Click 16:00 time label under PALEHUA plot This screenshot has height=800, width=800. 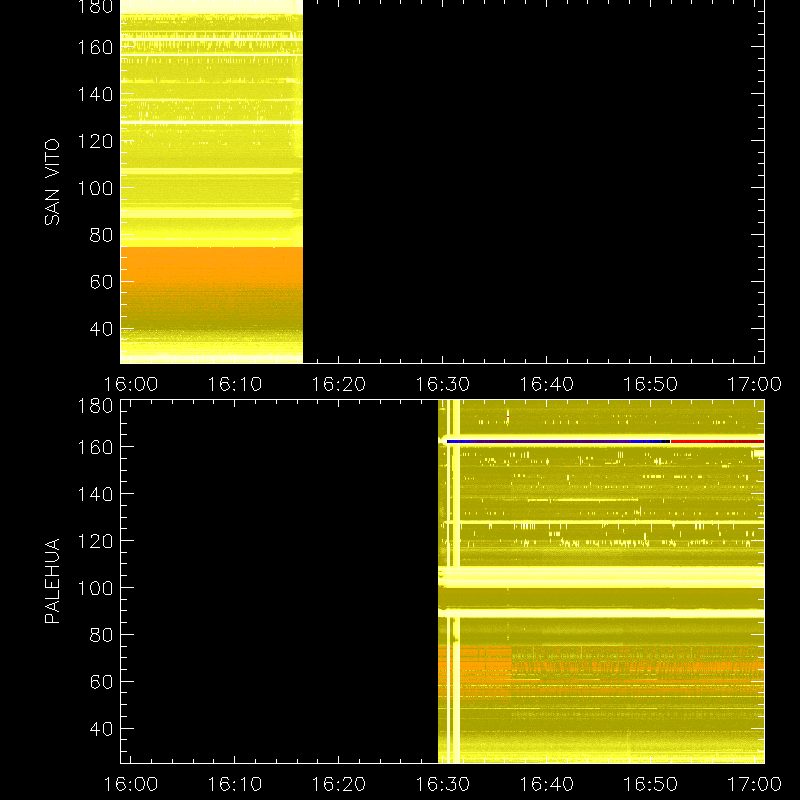point(131,784)
